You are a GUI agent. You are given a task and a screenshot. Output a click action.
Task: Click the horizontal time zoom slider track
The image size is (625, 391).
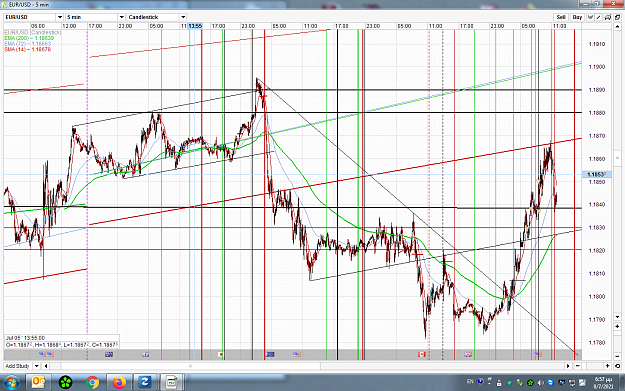coord(593,366)
